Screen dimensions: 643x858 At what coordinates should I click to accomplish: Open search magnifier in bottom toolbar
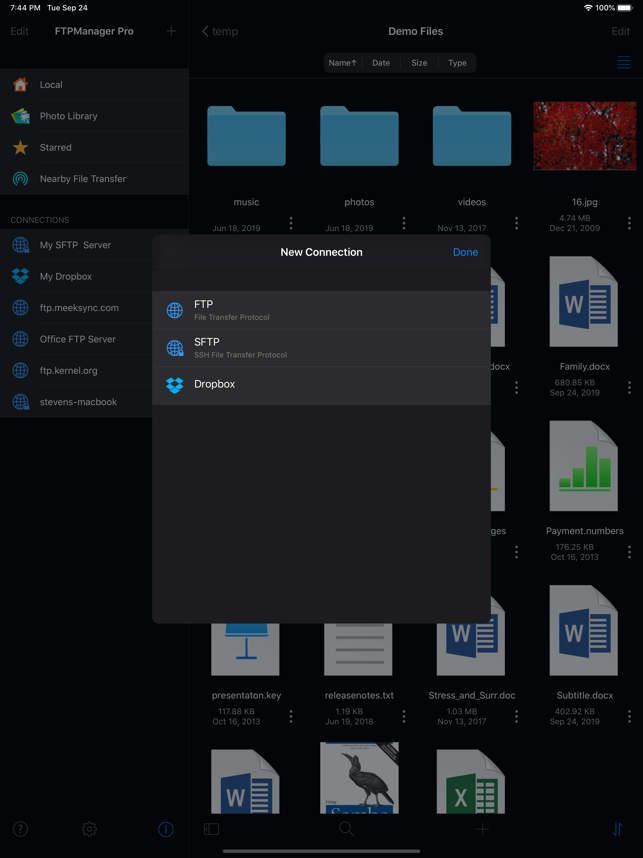coord(346,829)
